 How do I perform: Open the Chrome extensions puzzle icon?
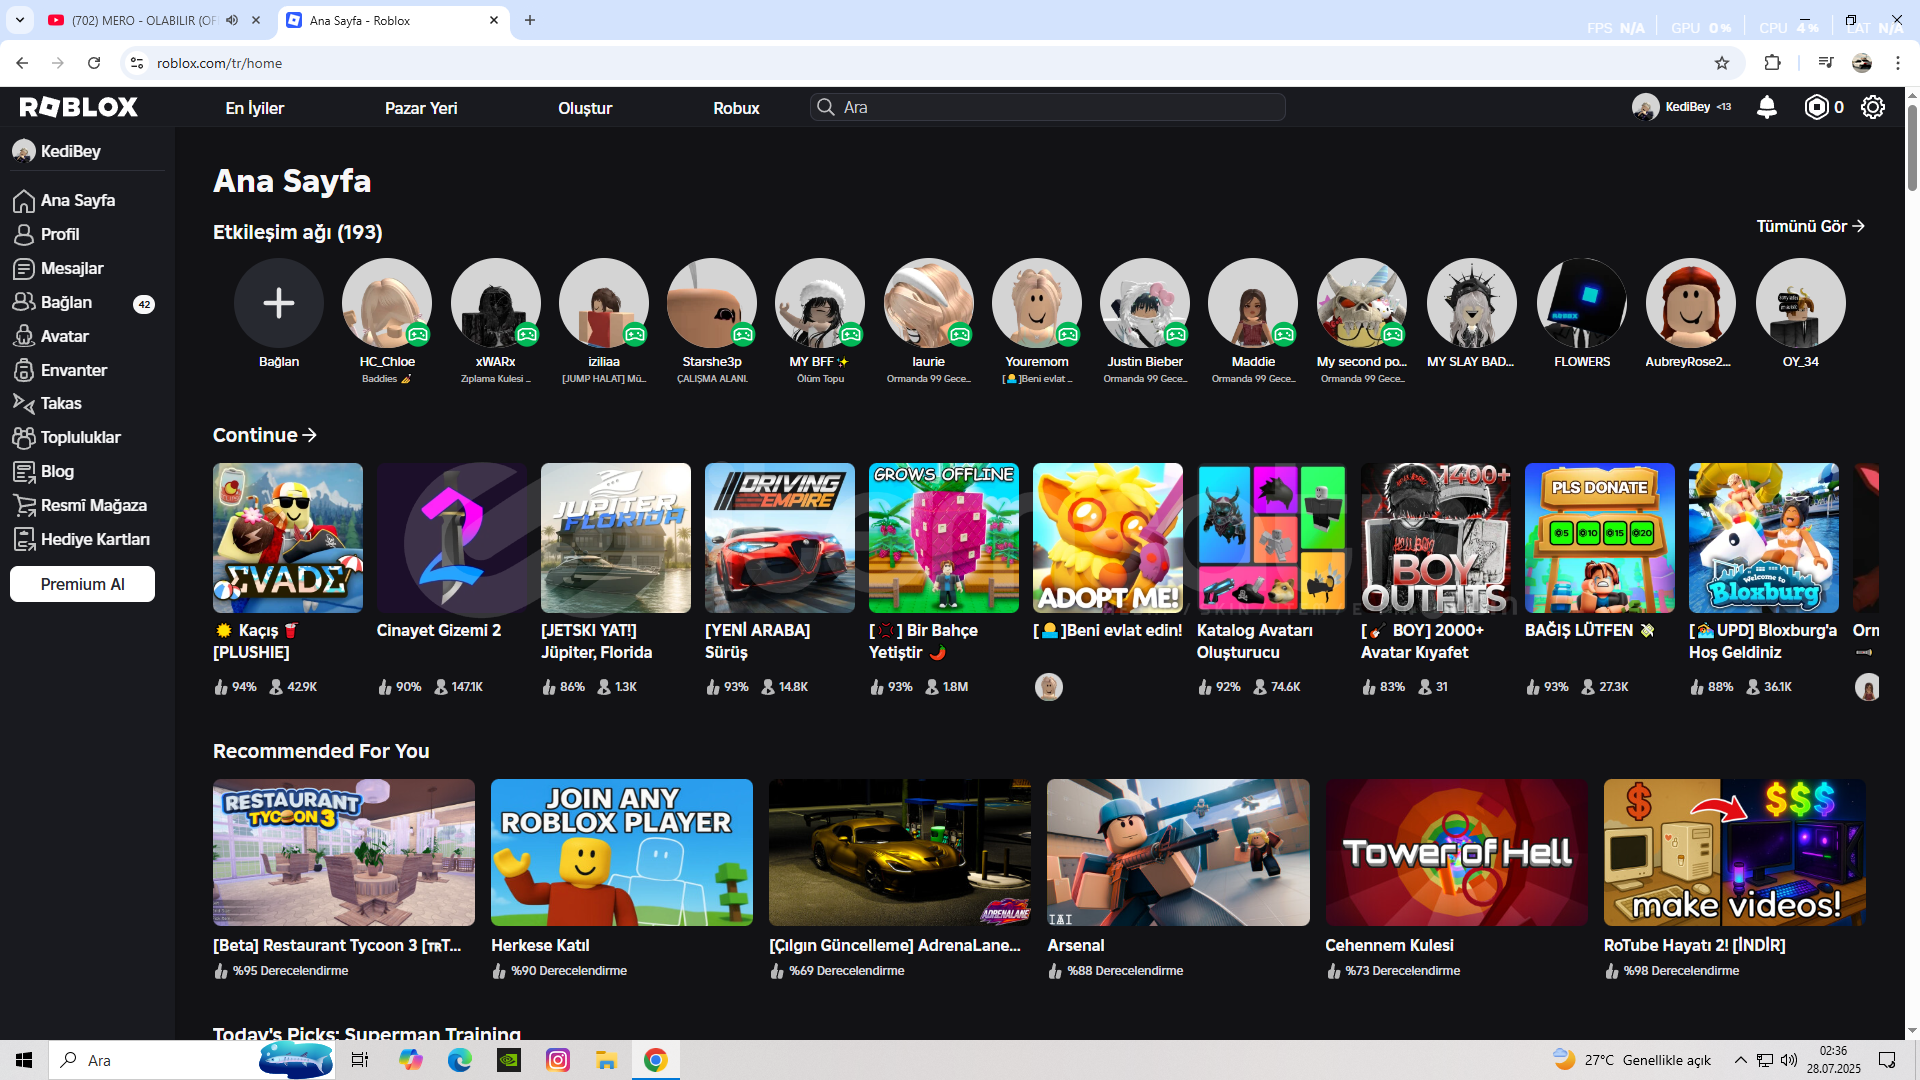[x=1772, y=63]
